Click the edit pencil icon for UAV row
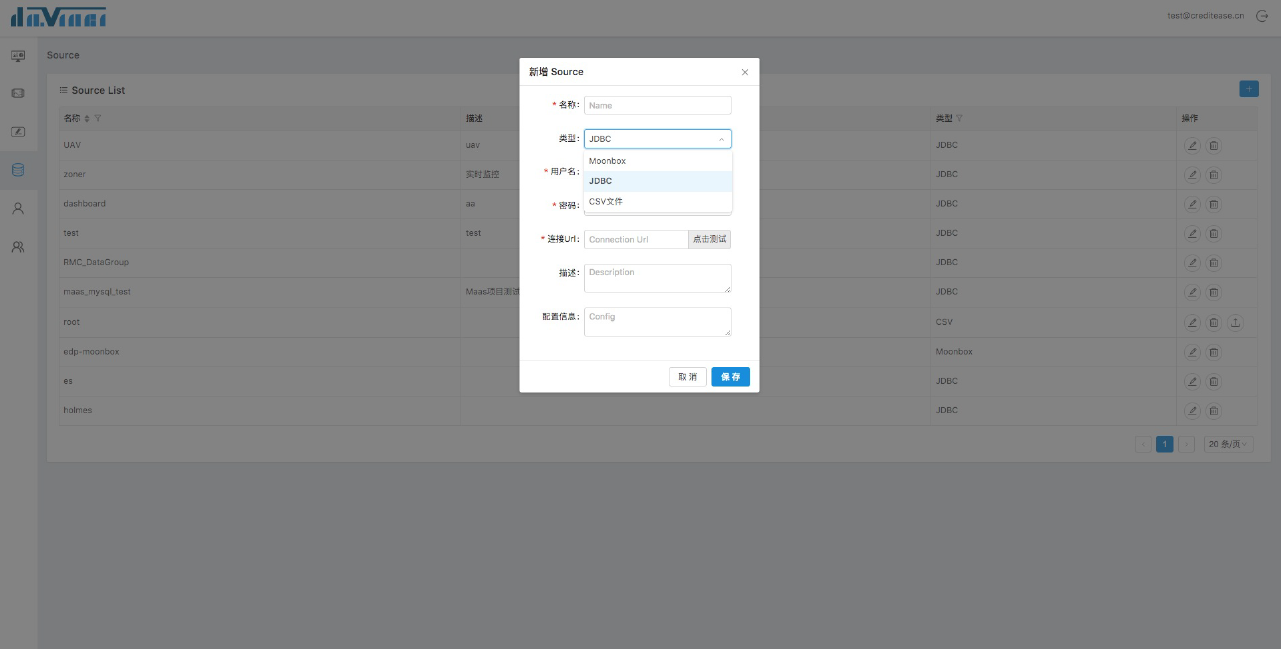 [x=1192, y=145]
